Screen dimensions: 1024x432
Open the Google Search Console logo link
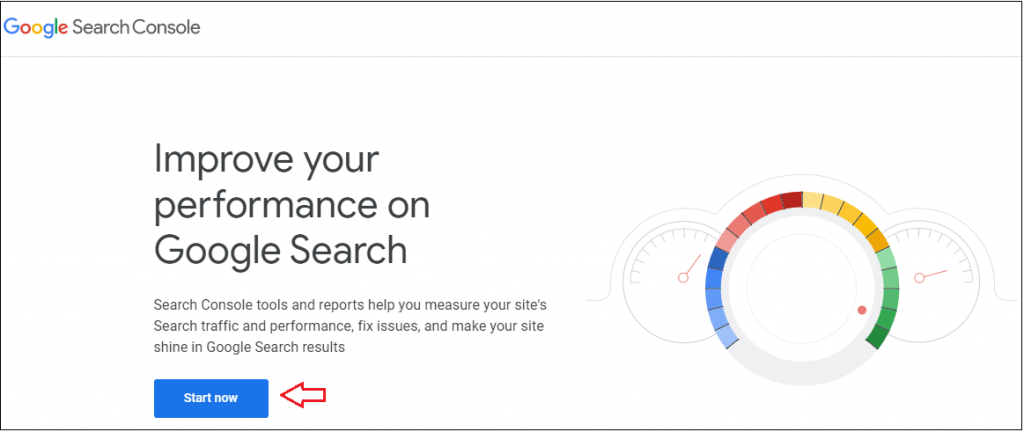pyautogui.click(x=102, y=27)
